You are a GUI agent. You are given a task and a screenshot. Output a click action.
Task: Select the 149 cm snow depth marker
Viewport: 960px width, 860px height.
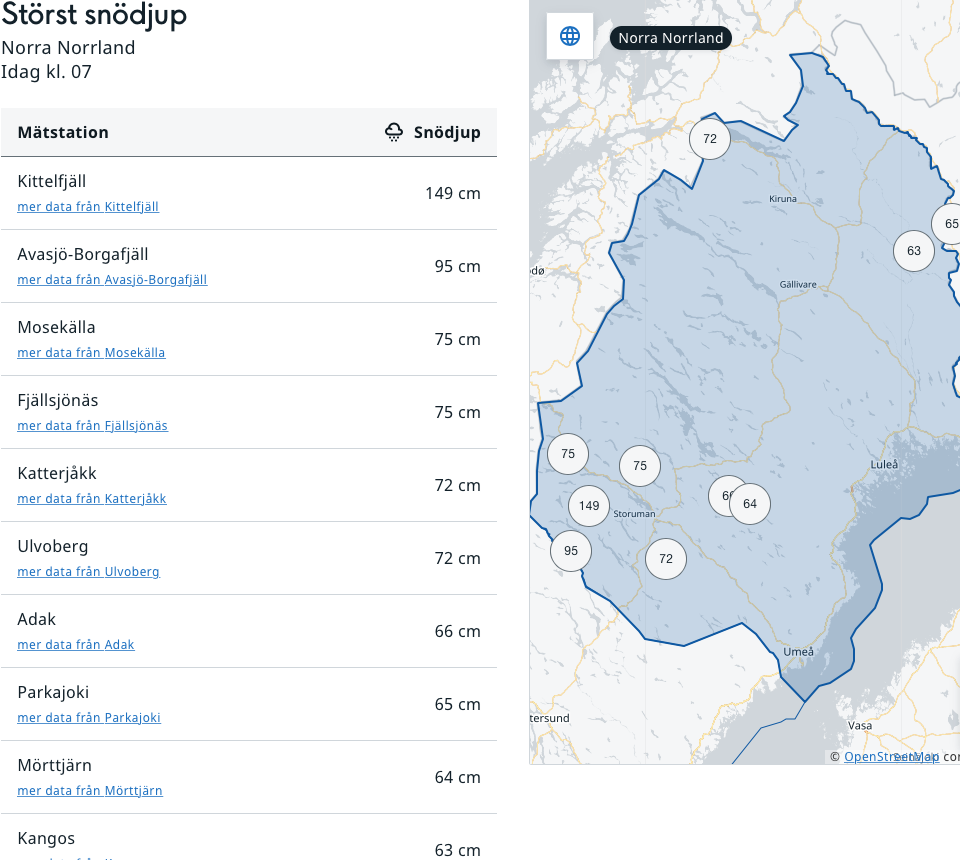point(589,505)
